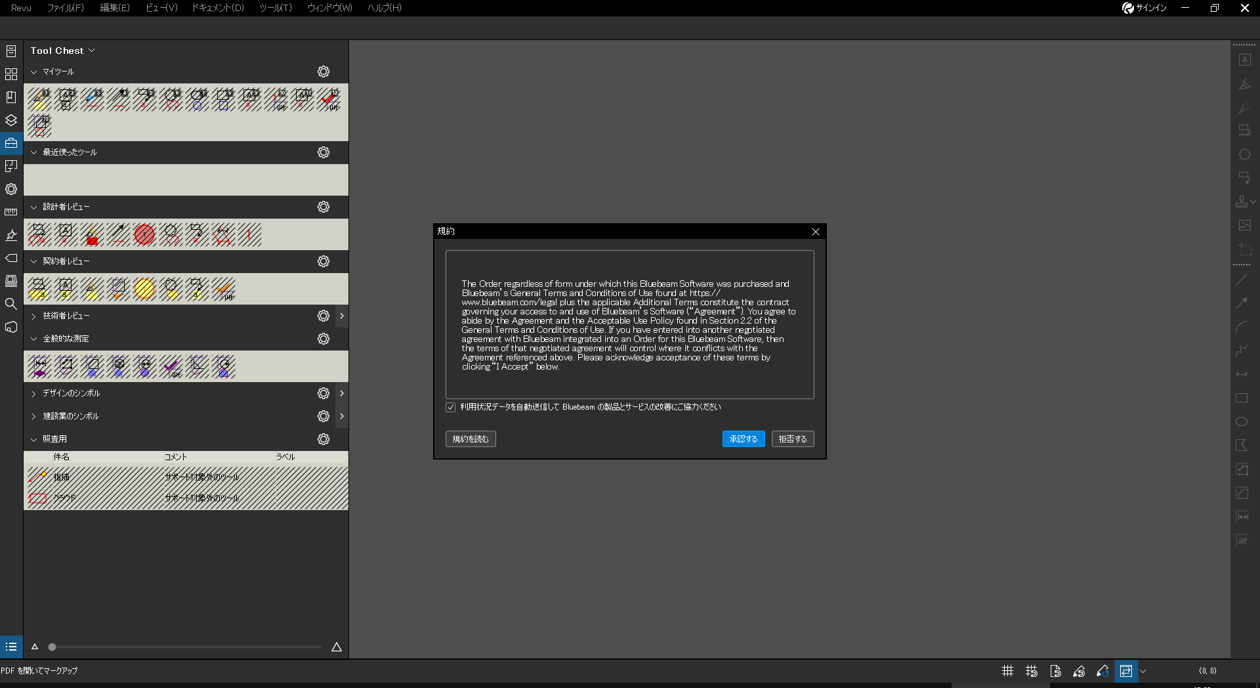Open settings gear for 最近使ったツール
The image size is (1260, 688).
point(323,152)
